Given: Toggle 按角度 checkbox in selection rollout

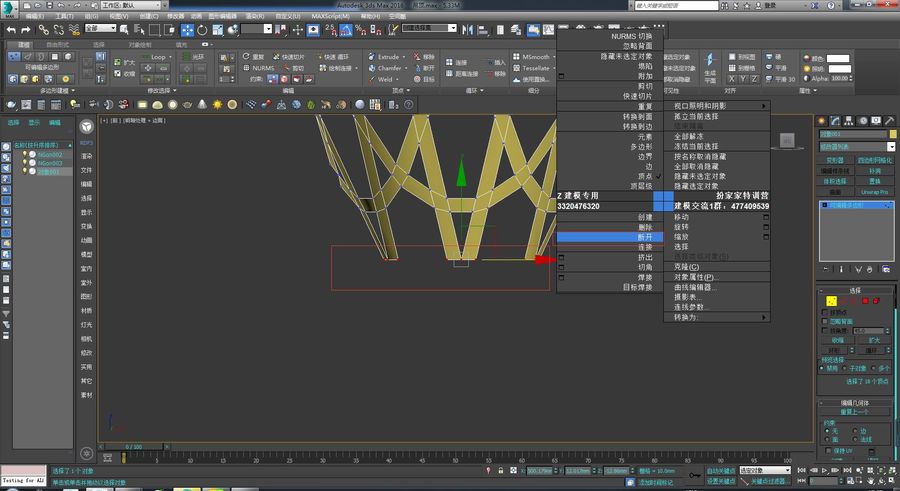Looking at the screenshot, I should pos(825,331).
